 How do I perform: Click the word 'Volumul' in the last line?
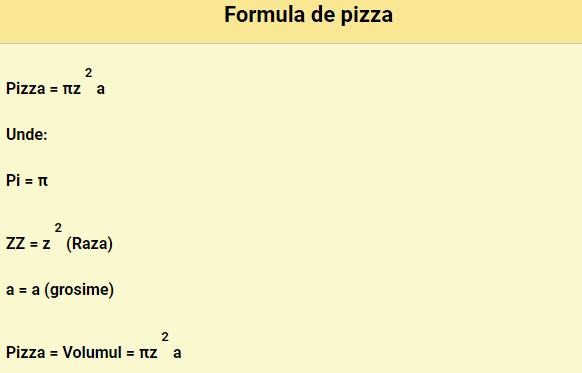point(92,352)
